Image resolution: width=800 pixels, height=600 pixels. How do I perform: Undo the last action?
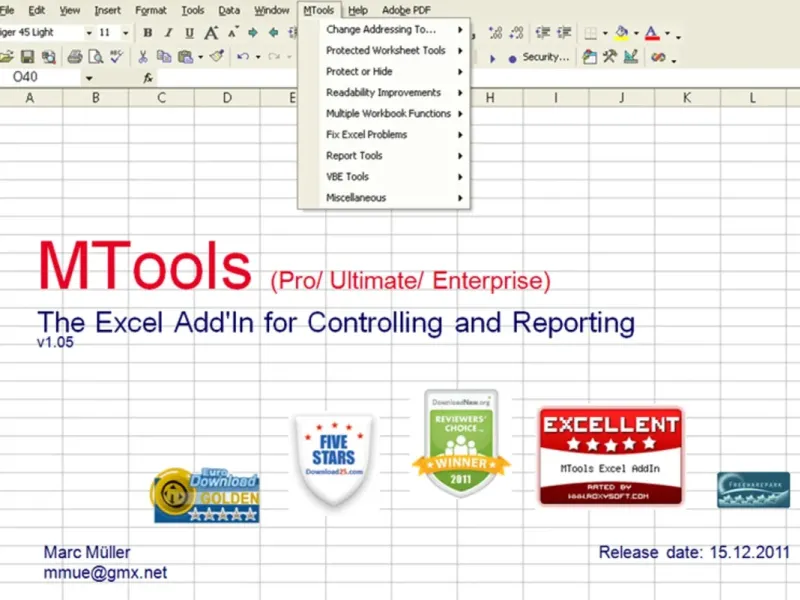(243, 57)
